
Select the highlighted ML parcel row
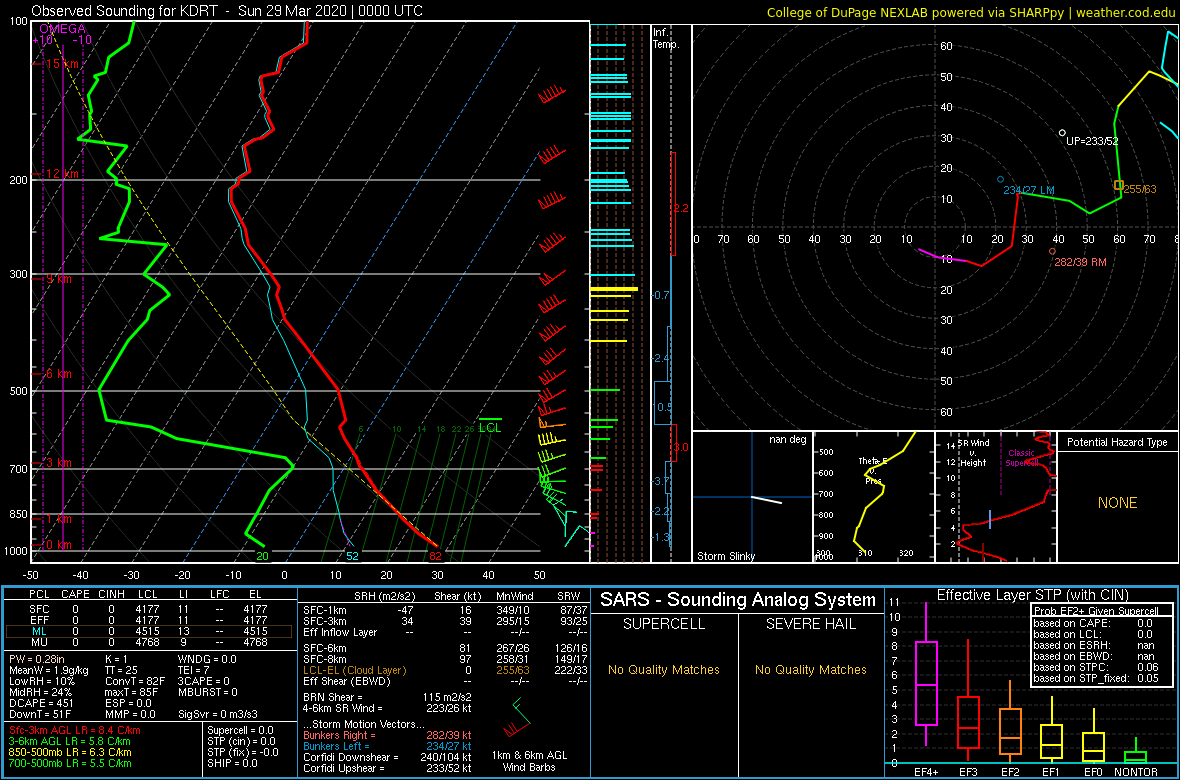tap(148, 632)
